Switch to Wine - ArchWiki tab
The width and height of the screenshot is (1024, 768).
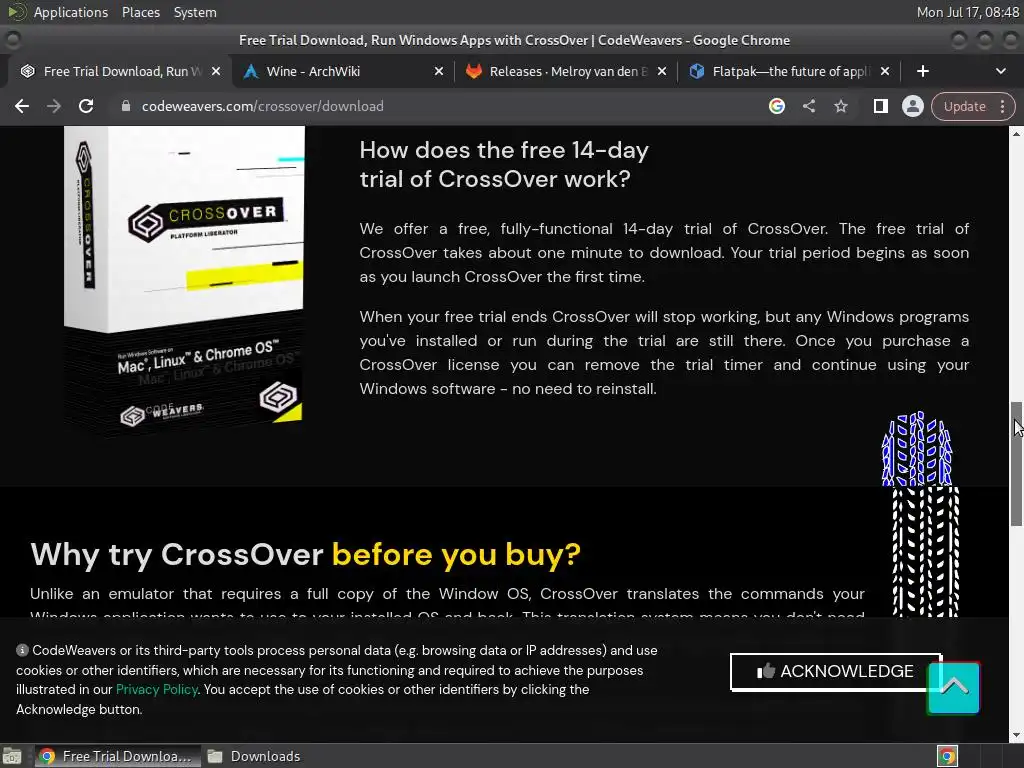342,71
